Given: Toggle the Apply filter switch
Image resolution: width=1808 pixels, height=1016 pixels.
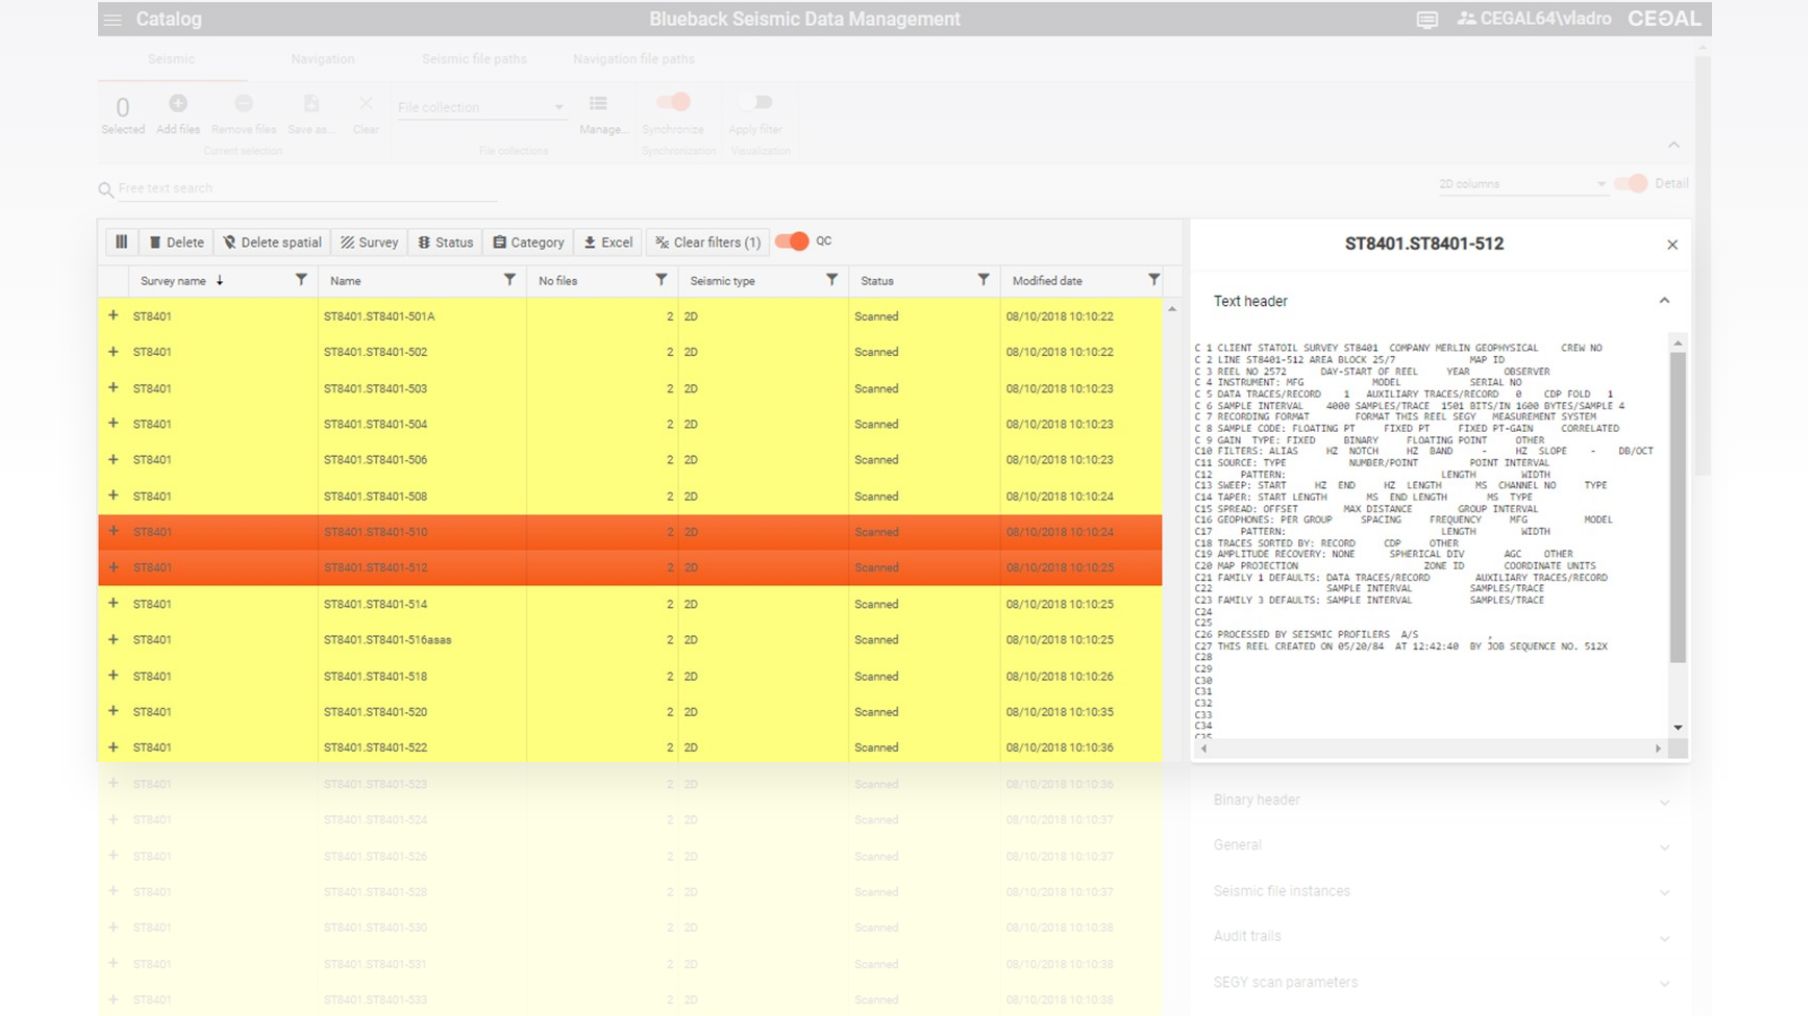Looking at the screenshot, I should tap(756, 102).
